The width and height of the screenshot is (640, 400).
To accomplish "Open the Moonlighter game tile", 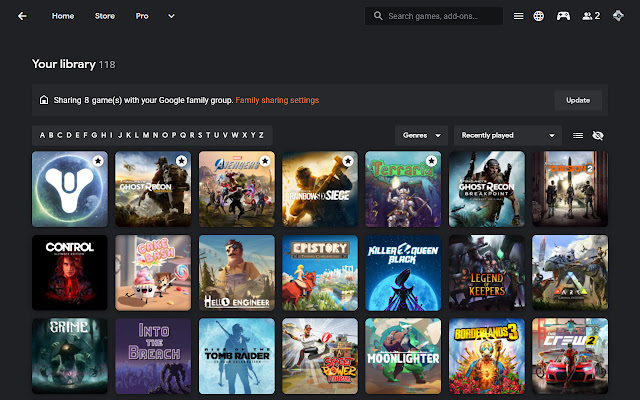I will click(x=403, y=356).
